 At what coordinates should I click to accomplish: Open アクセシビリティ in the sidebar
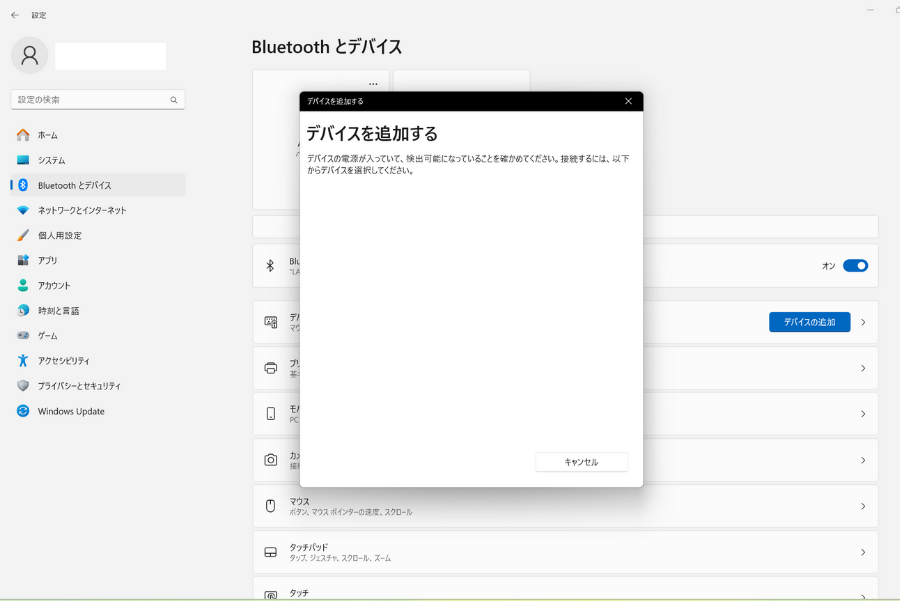(x=98, y=360)
